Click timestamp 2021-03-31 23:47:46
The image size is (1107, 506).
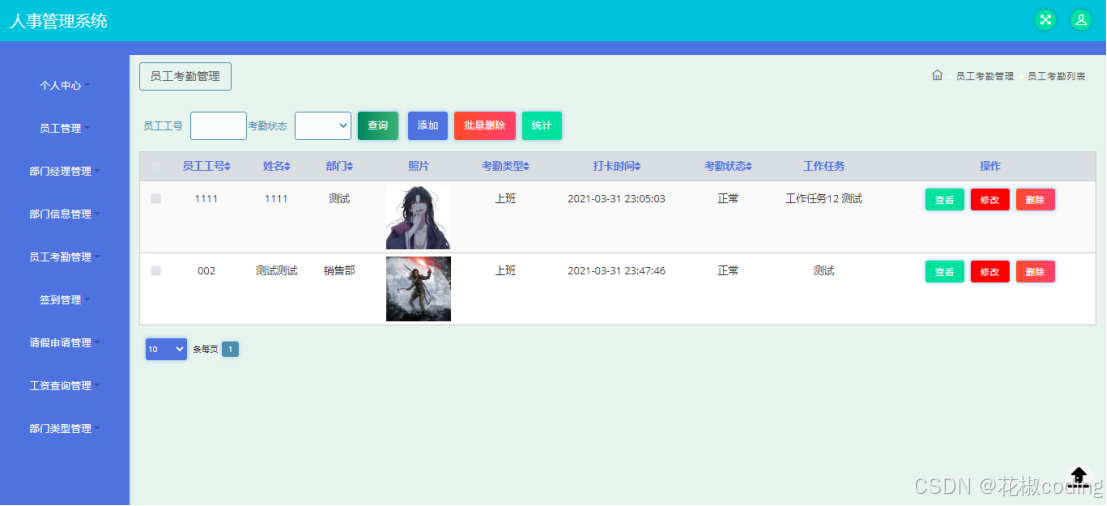click(x=616, y=270)
